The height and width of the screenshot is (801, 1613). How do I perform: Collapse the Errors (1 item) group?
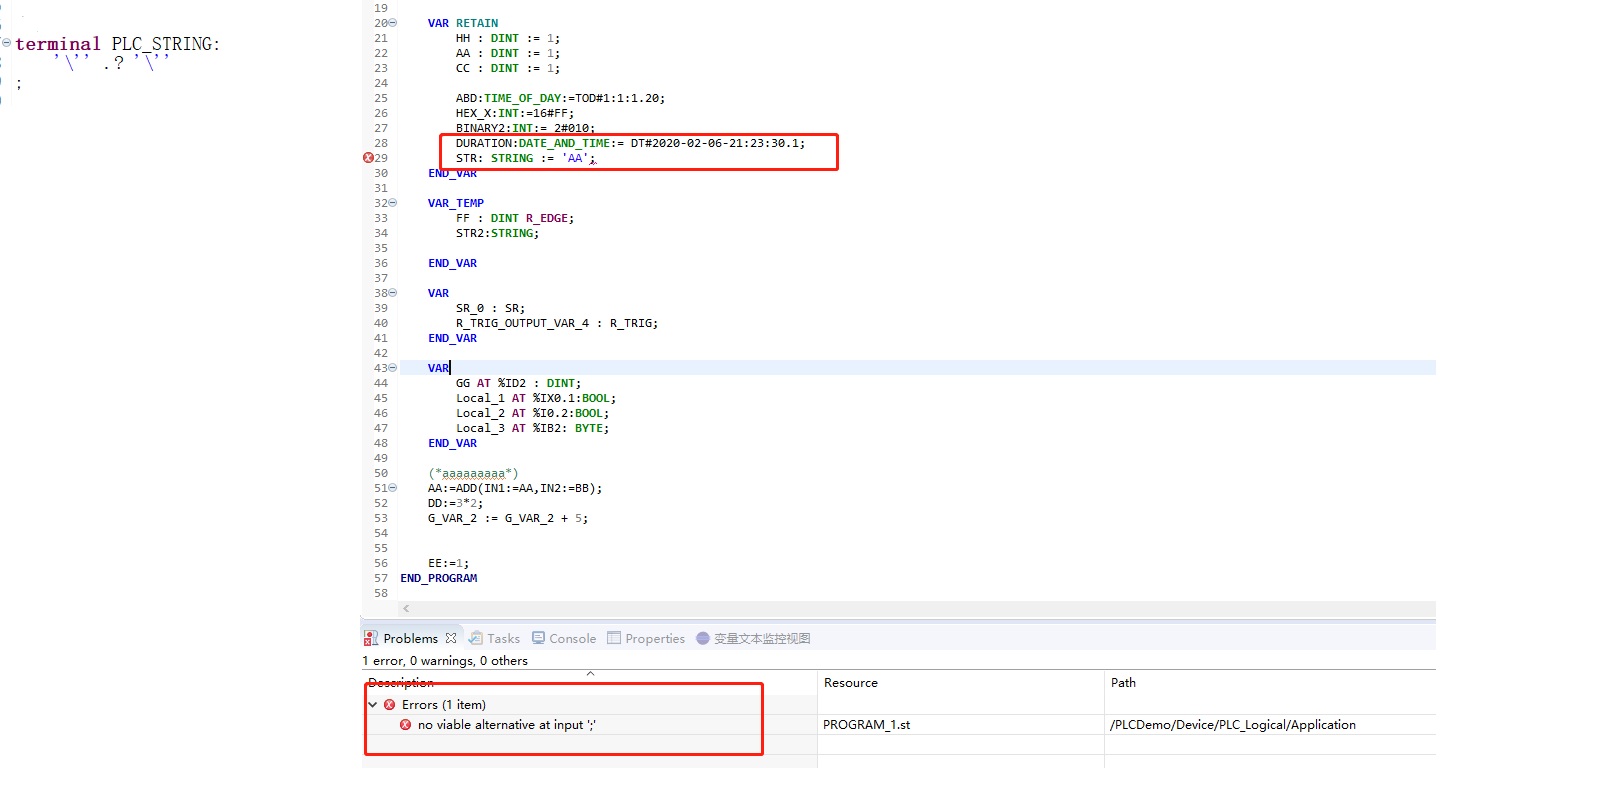point(373,705)
